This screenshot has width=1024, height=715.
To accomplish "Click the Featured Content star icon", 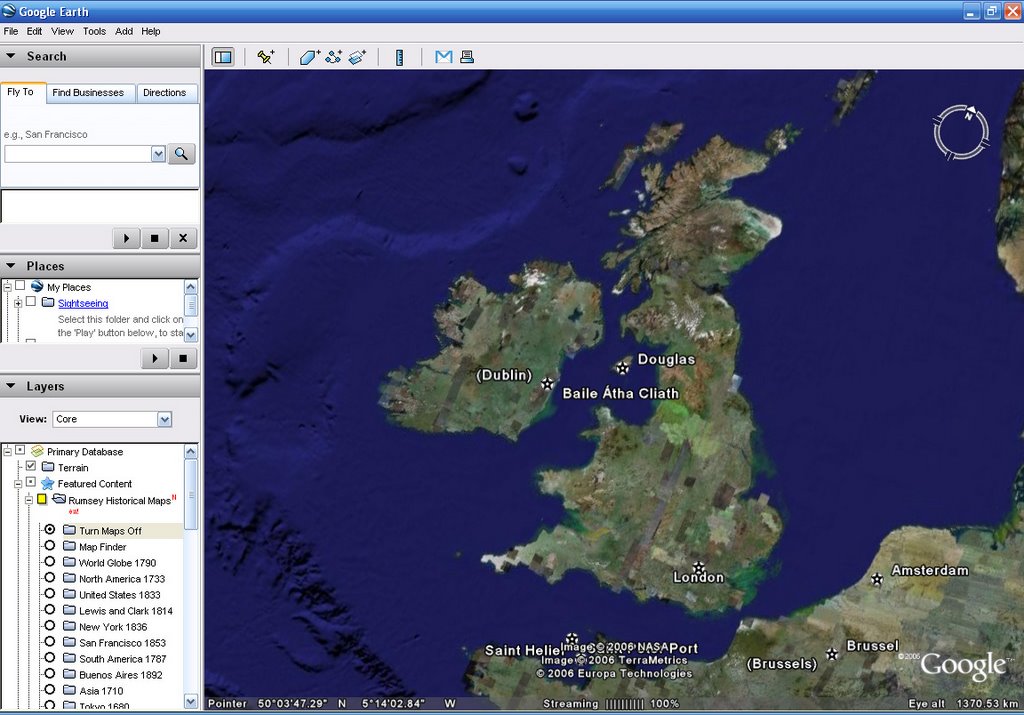I will click(x=47, y=484).
